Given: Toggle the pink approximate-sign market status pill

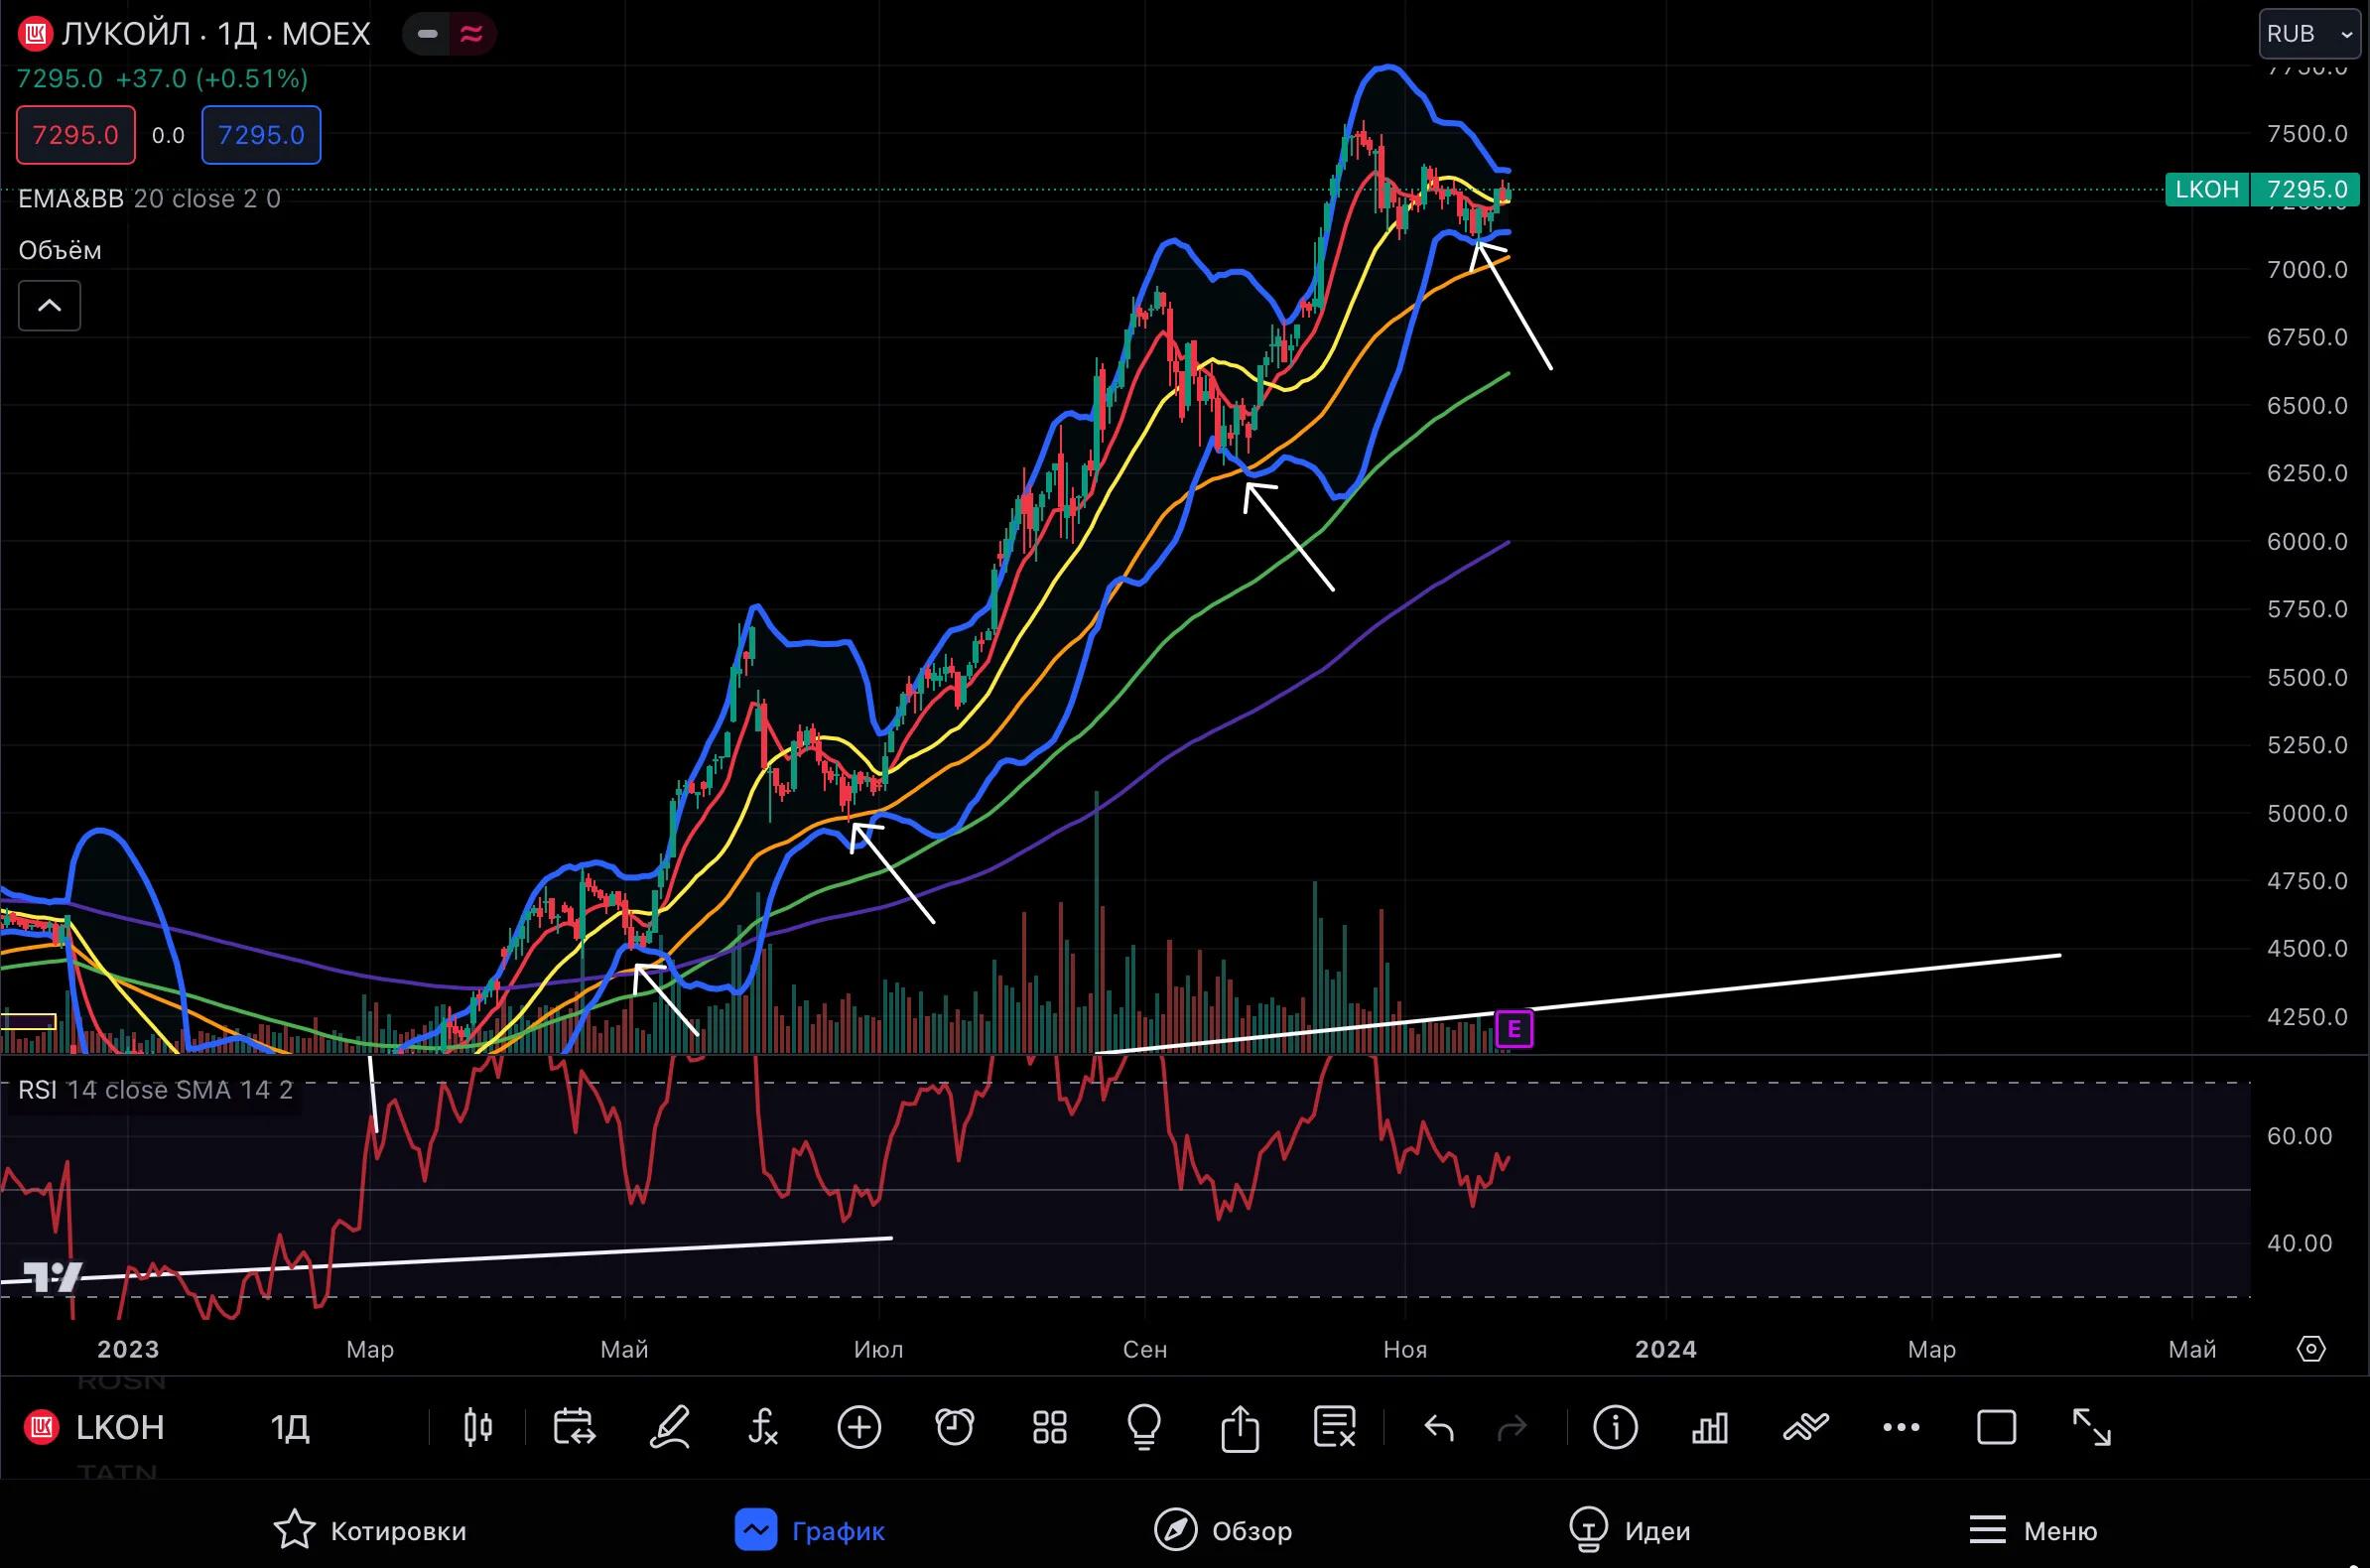Looking at the screenshot, I should [471, 34].
